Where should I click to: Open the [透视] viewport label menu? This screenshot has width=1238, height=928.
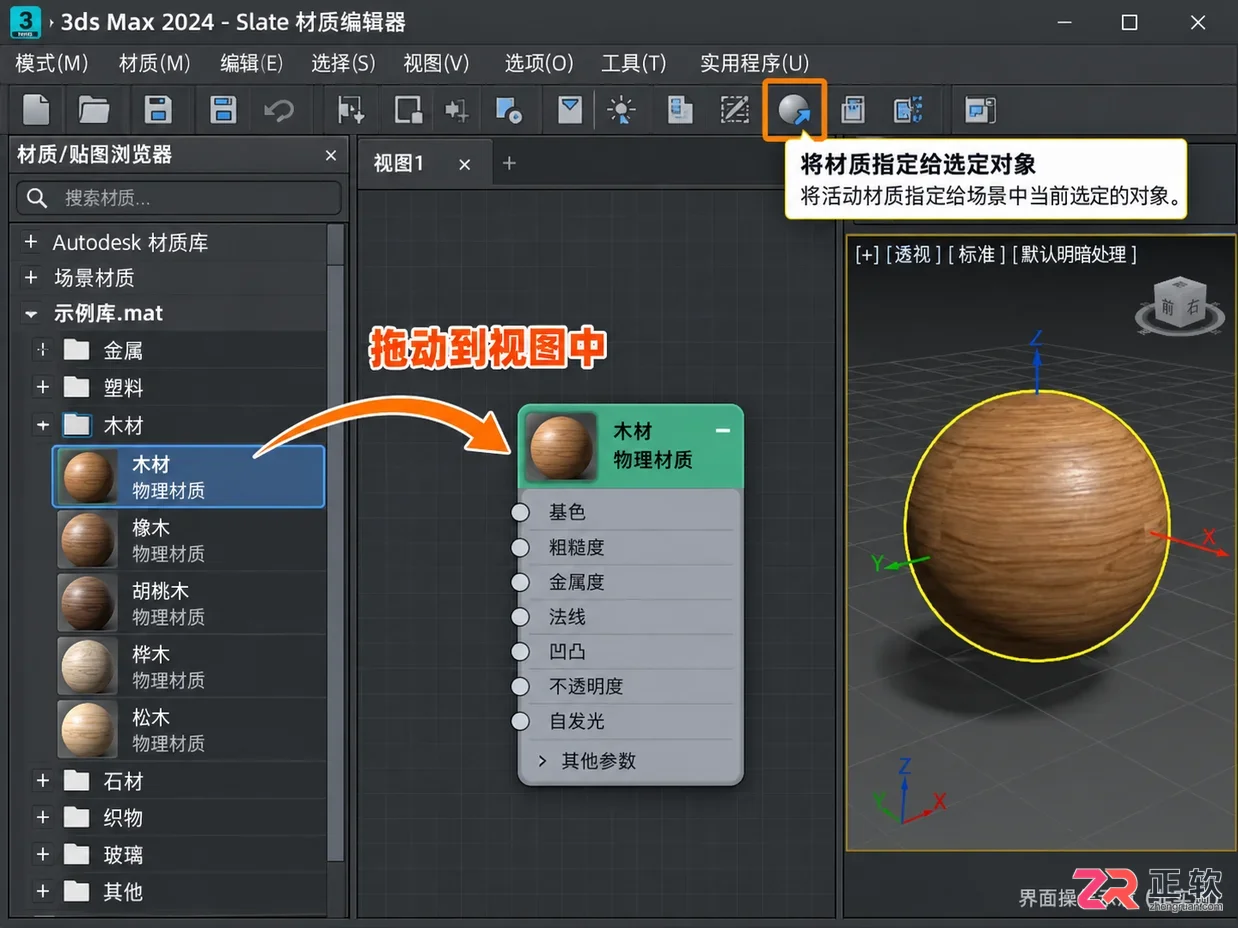pos(913,255)
